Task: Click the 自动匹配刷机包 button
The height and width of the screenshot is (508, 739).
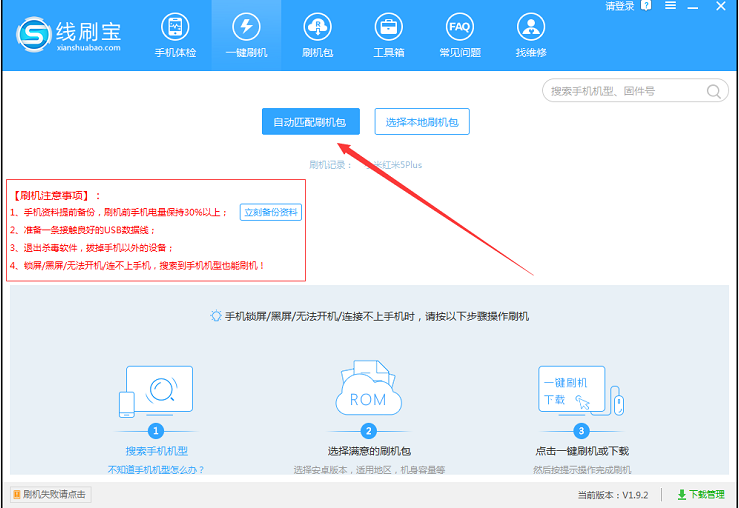Action: [310, 122]
